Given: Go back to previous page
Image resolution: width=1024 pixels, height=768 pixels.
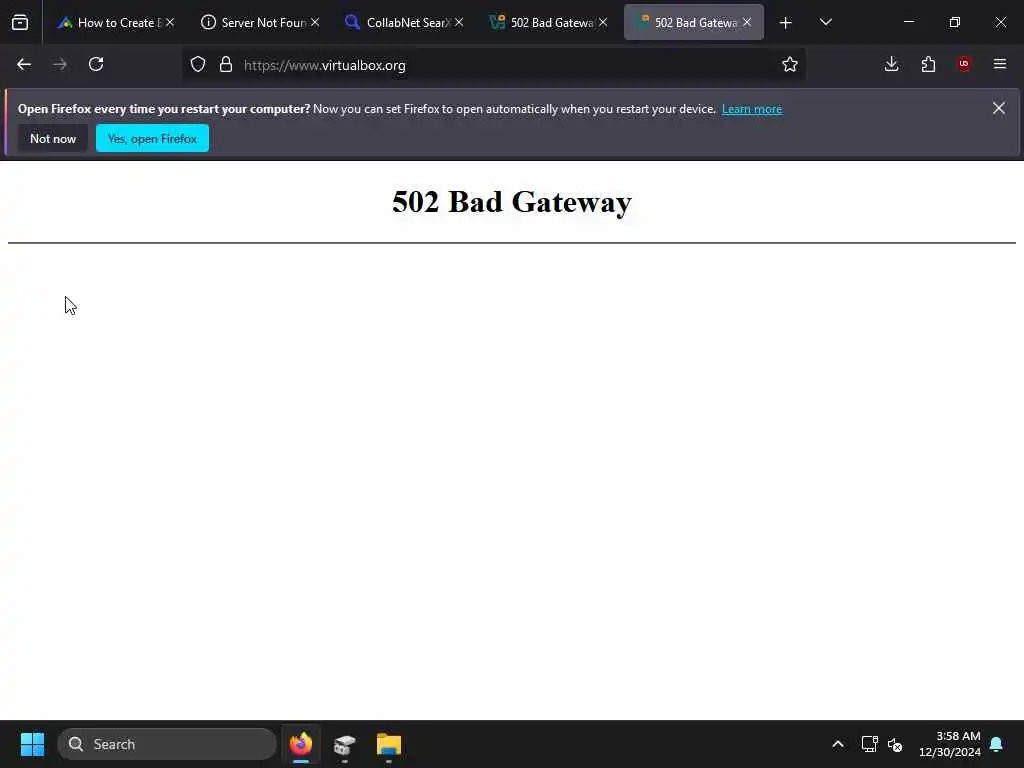Looking at the screenshot, I should point(24,64).
